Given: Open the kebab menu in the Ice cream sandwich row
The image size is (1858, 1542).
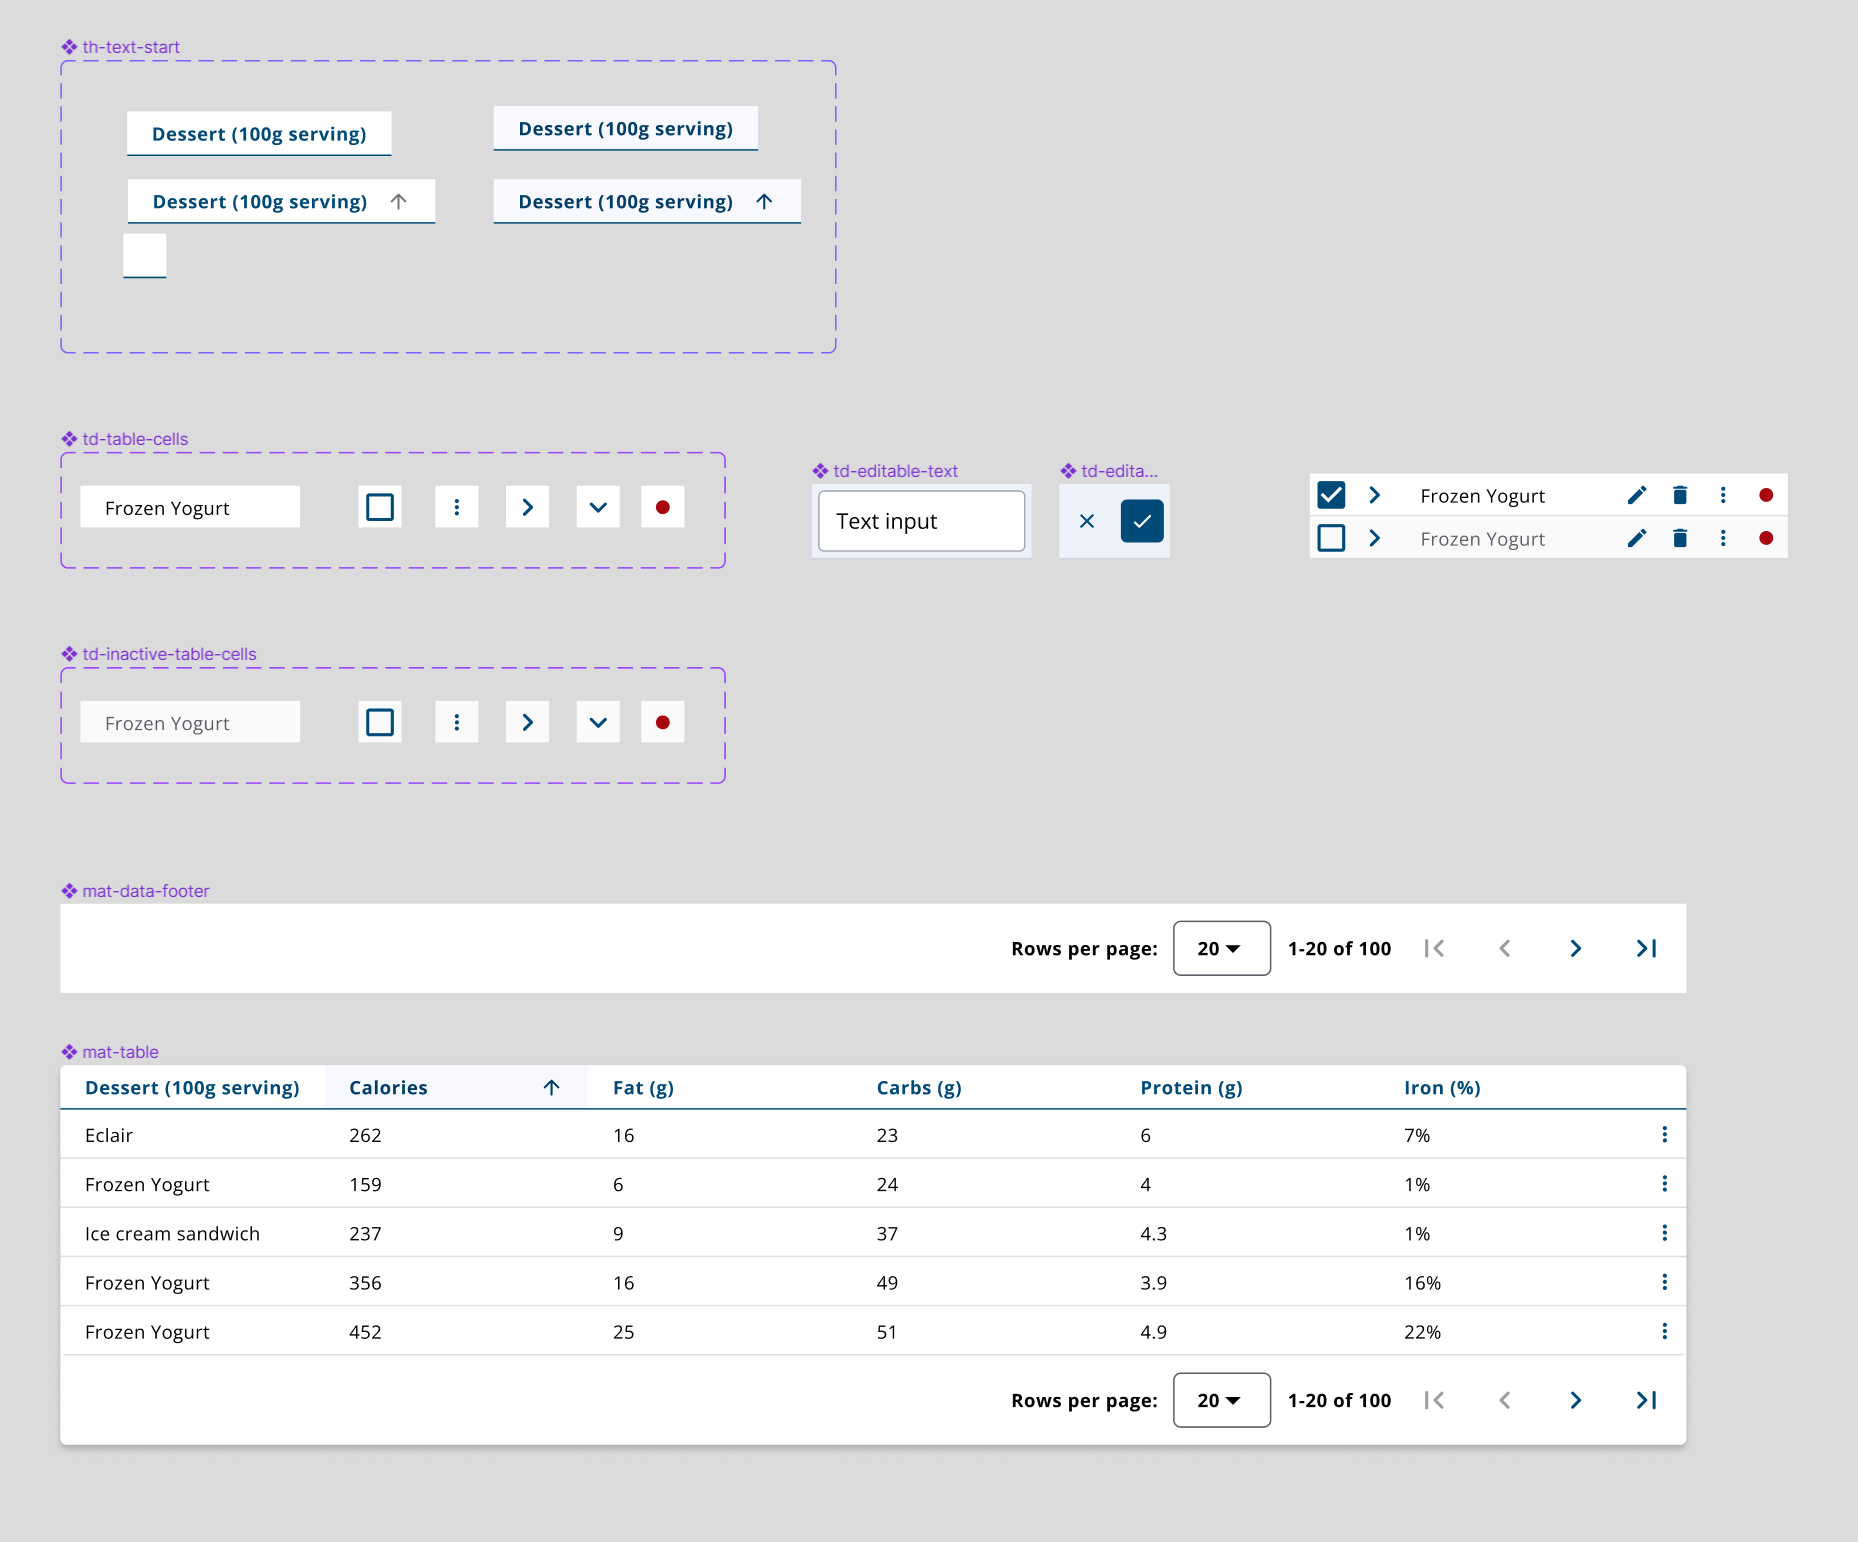Looking at the screenshot, I should click(x=1664, y=1232).
